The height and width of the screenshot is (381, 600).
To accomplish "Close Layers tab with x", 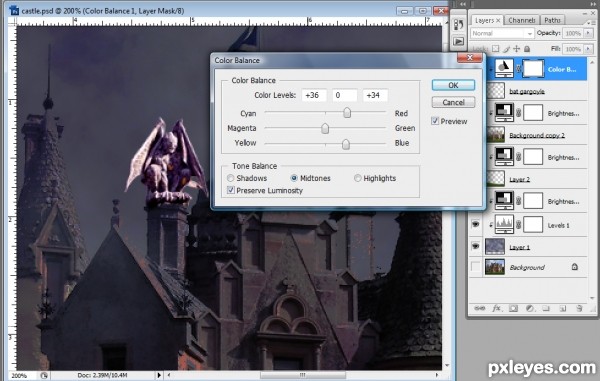I will point(498,21).
